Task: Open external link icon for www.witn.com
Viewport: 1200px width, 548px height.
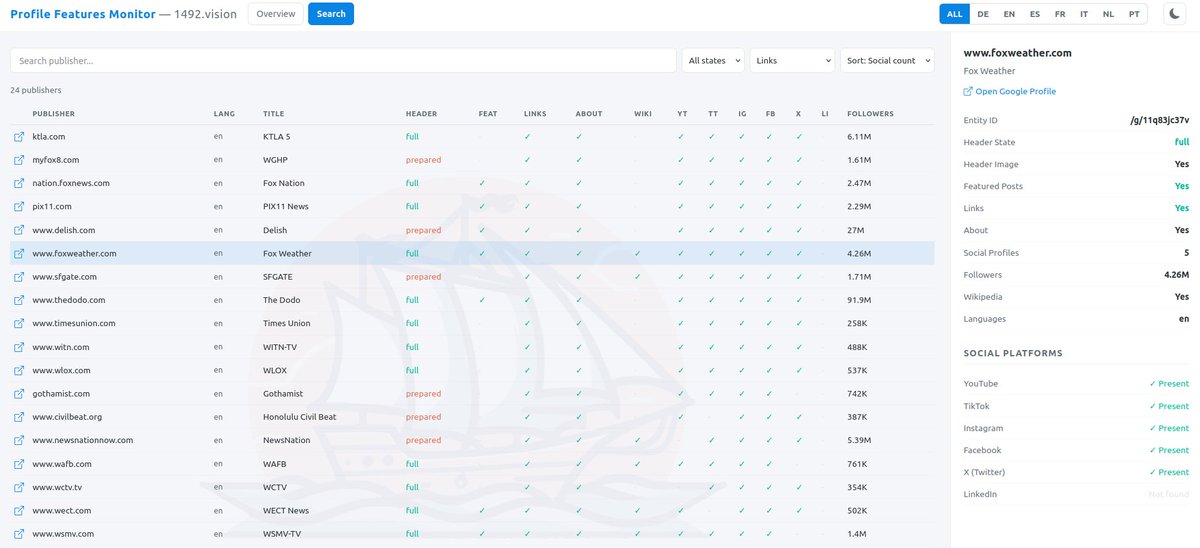Action: tap(19, 347)
